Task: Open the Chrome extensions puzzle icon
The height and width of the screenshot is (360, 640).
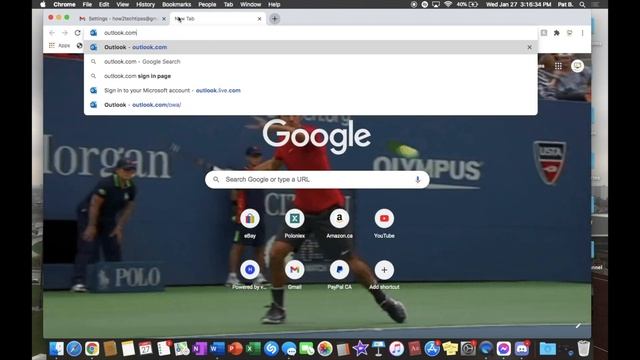Action: coord(556,33)
